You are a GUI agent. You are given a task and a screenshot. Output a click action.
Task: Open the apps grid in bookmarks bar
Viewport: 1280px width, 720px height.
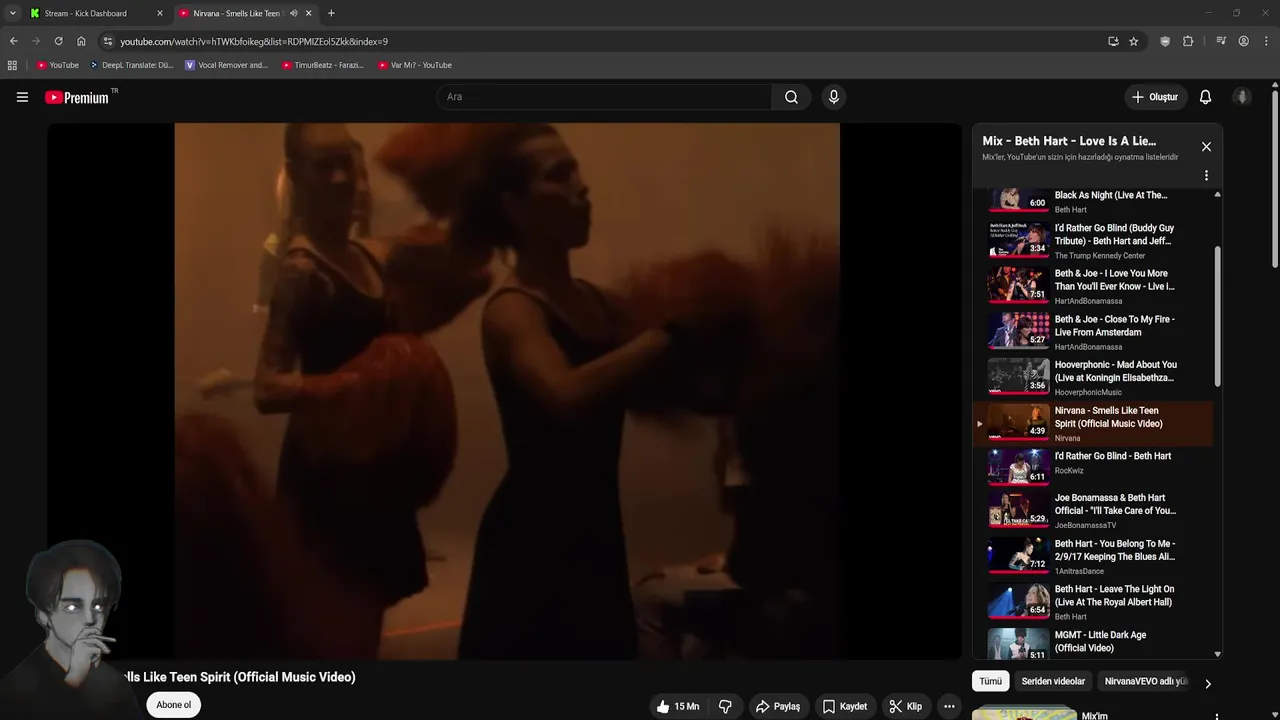[x=12, y=65]
